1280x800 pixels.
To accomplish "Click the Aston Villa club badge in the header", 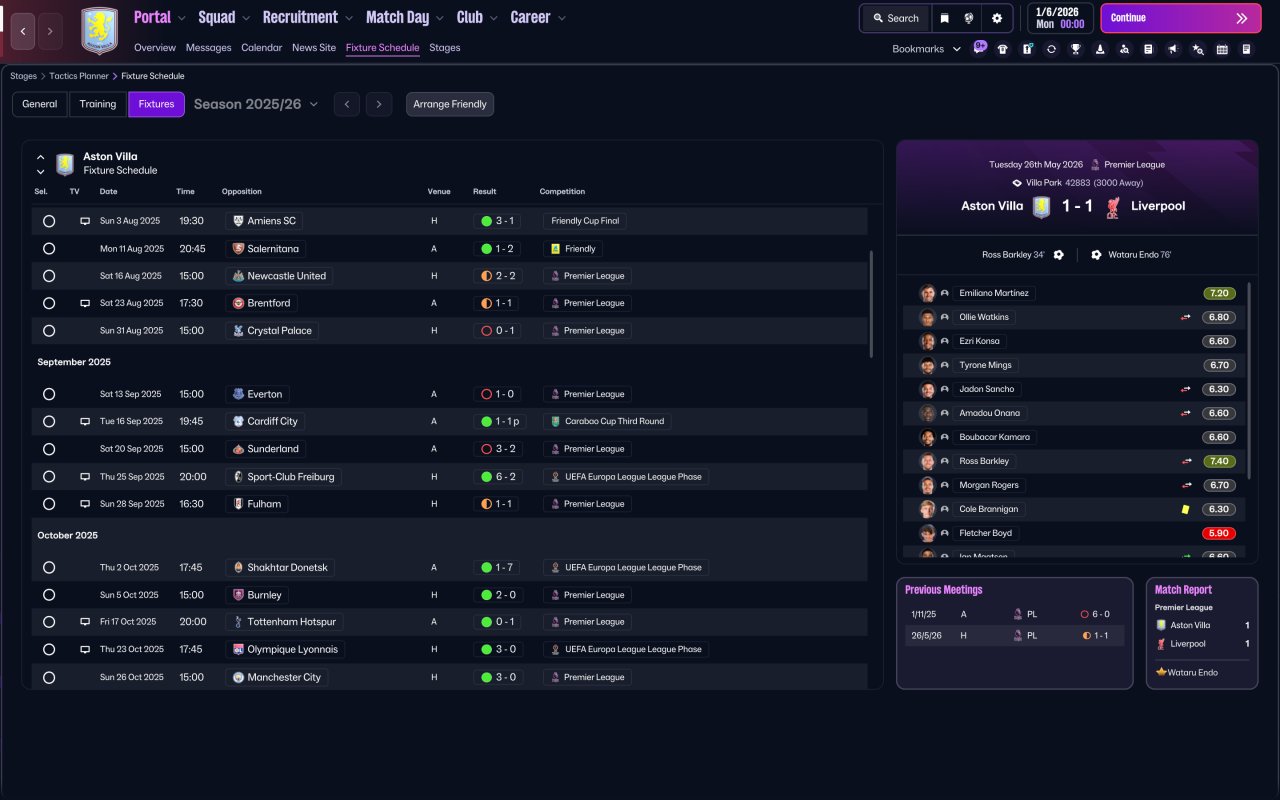I will click(x=99, y=31).
